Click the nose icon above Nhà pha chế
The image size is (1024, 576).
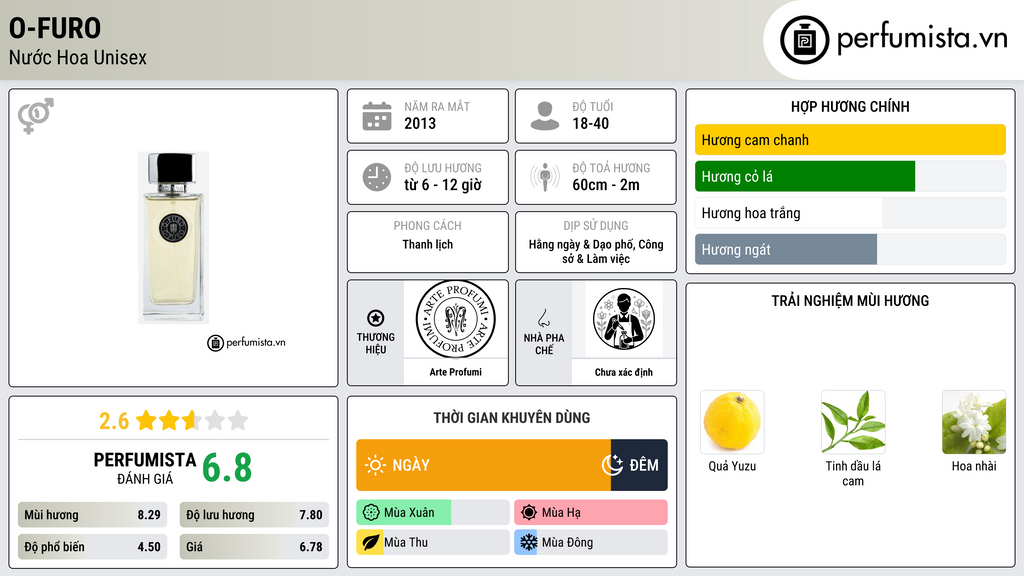[543, 318]
